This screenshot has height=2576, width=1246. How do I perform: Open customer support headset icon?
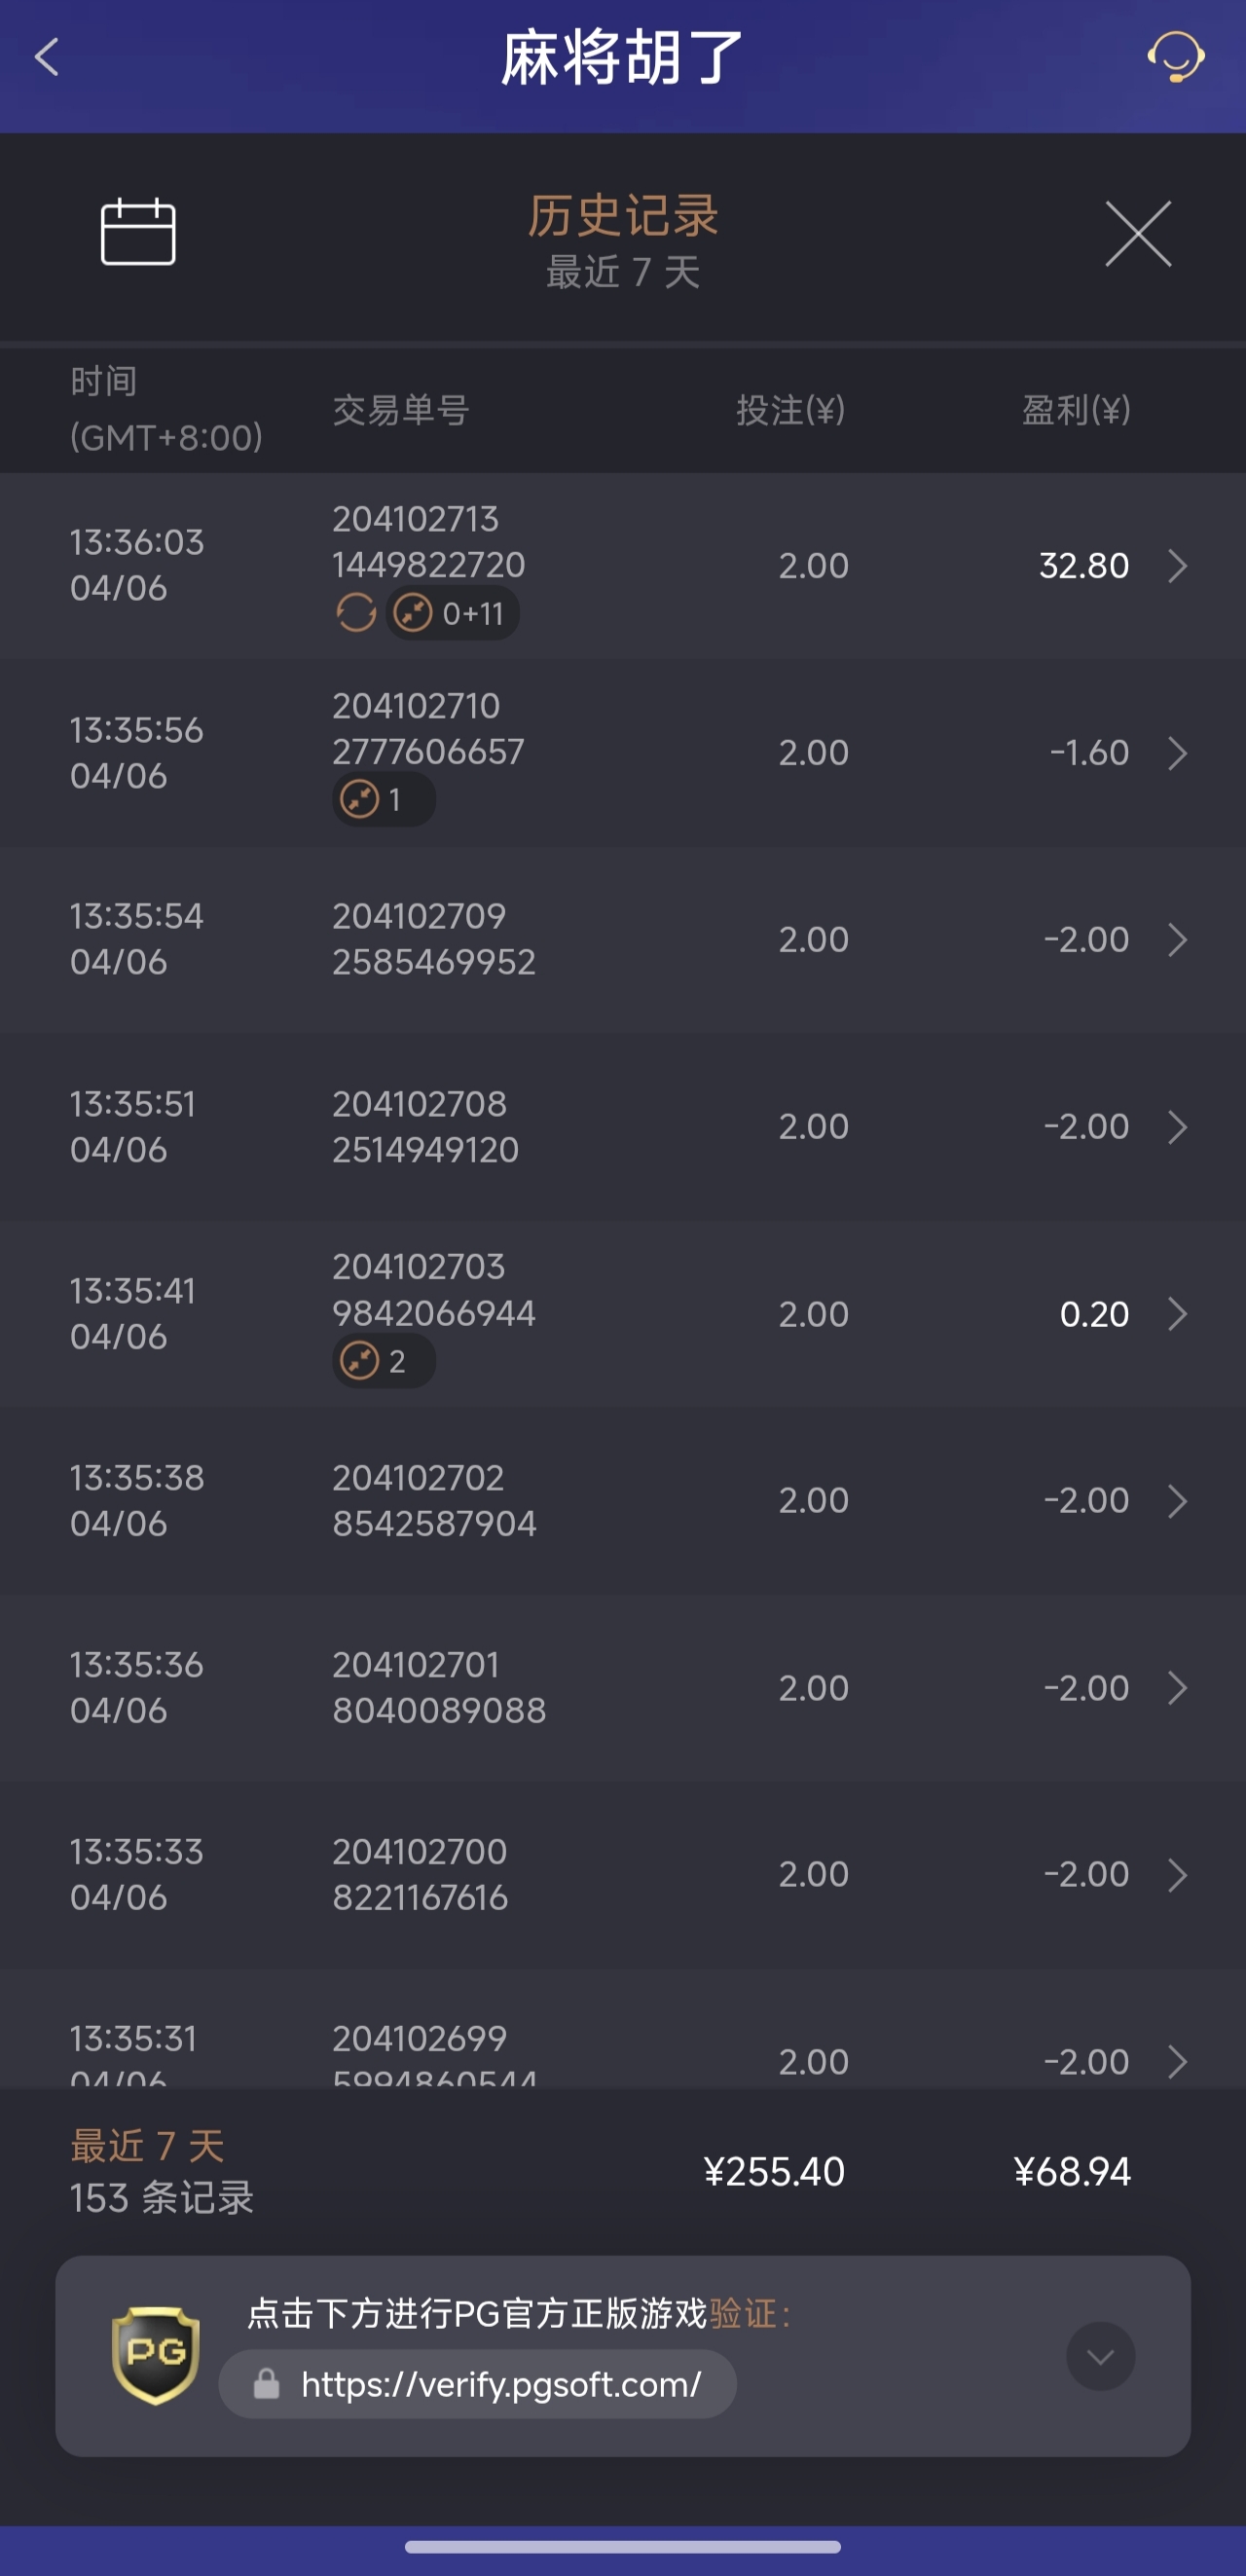pos(1175,57)
